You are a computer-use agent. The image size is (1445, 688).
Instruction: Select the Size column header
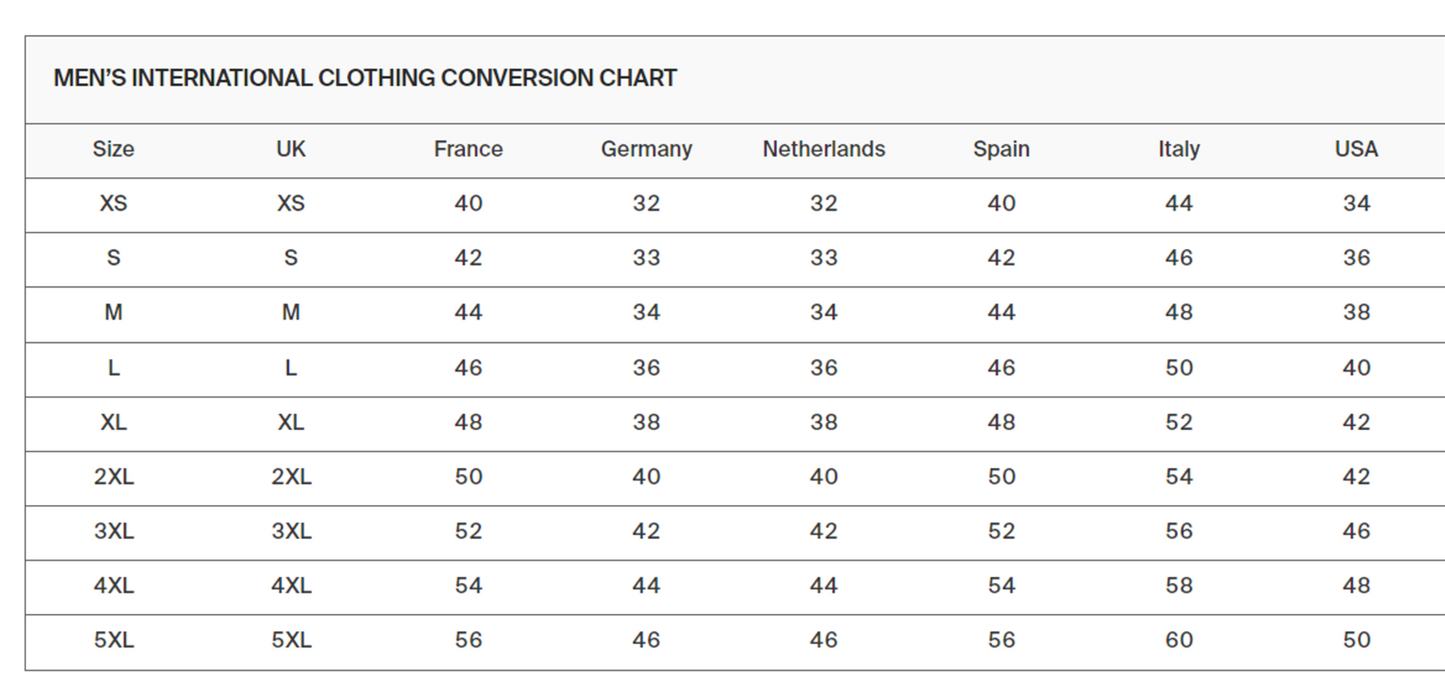(x=113, y=149)
